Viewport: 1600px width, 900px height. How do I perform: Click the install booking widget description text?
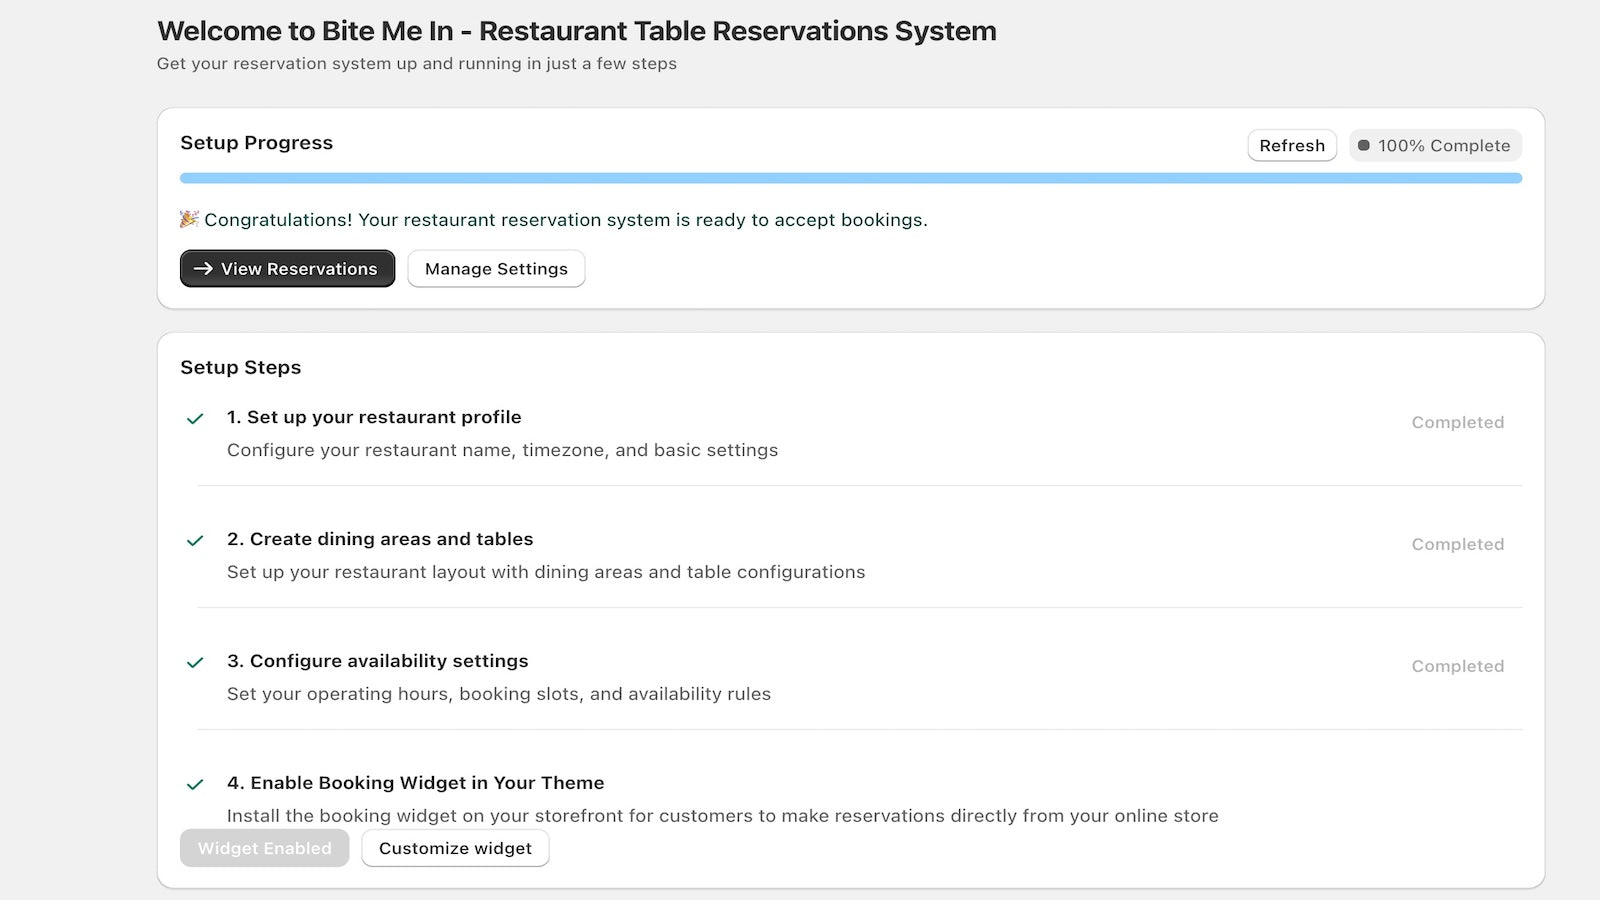click(723, 816)
